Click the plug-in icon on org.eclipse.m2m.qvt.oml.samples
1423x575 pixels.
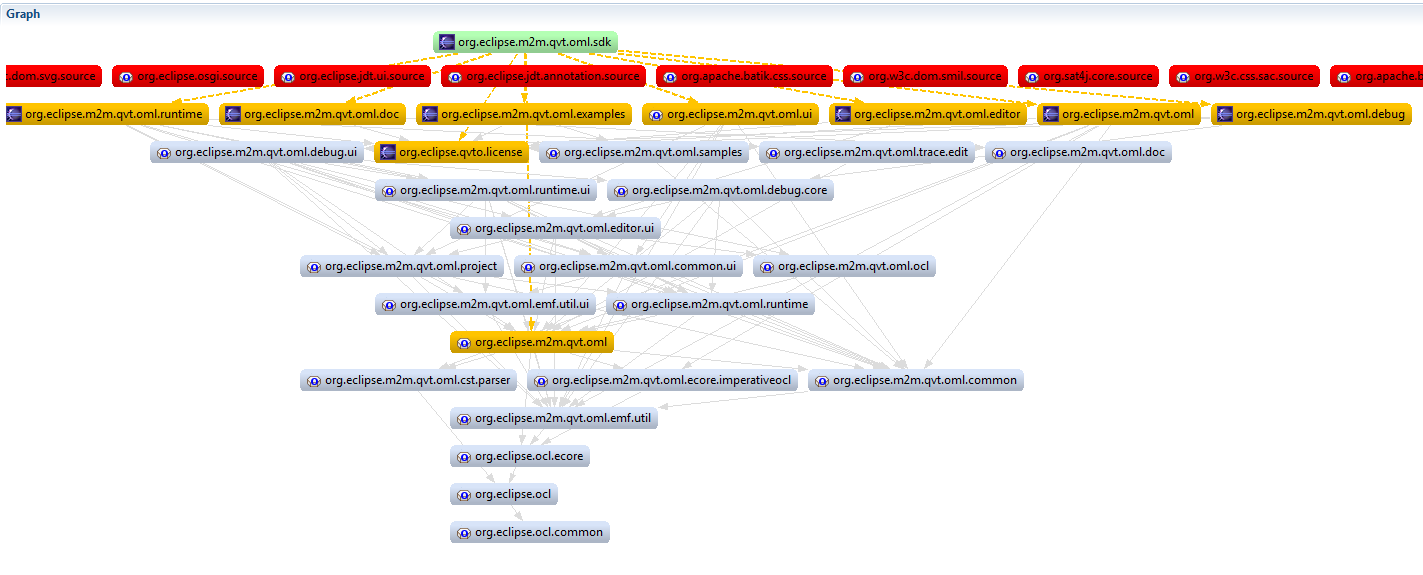click(x=553, y=152)
